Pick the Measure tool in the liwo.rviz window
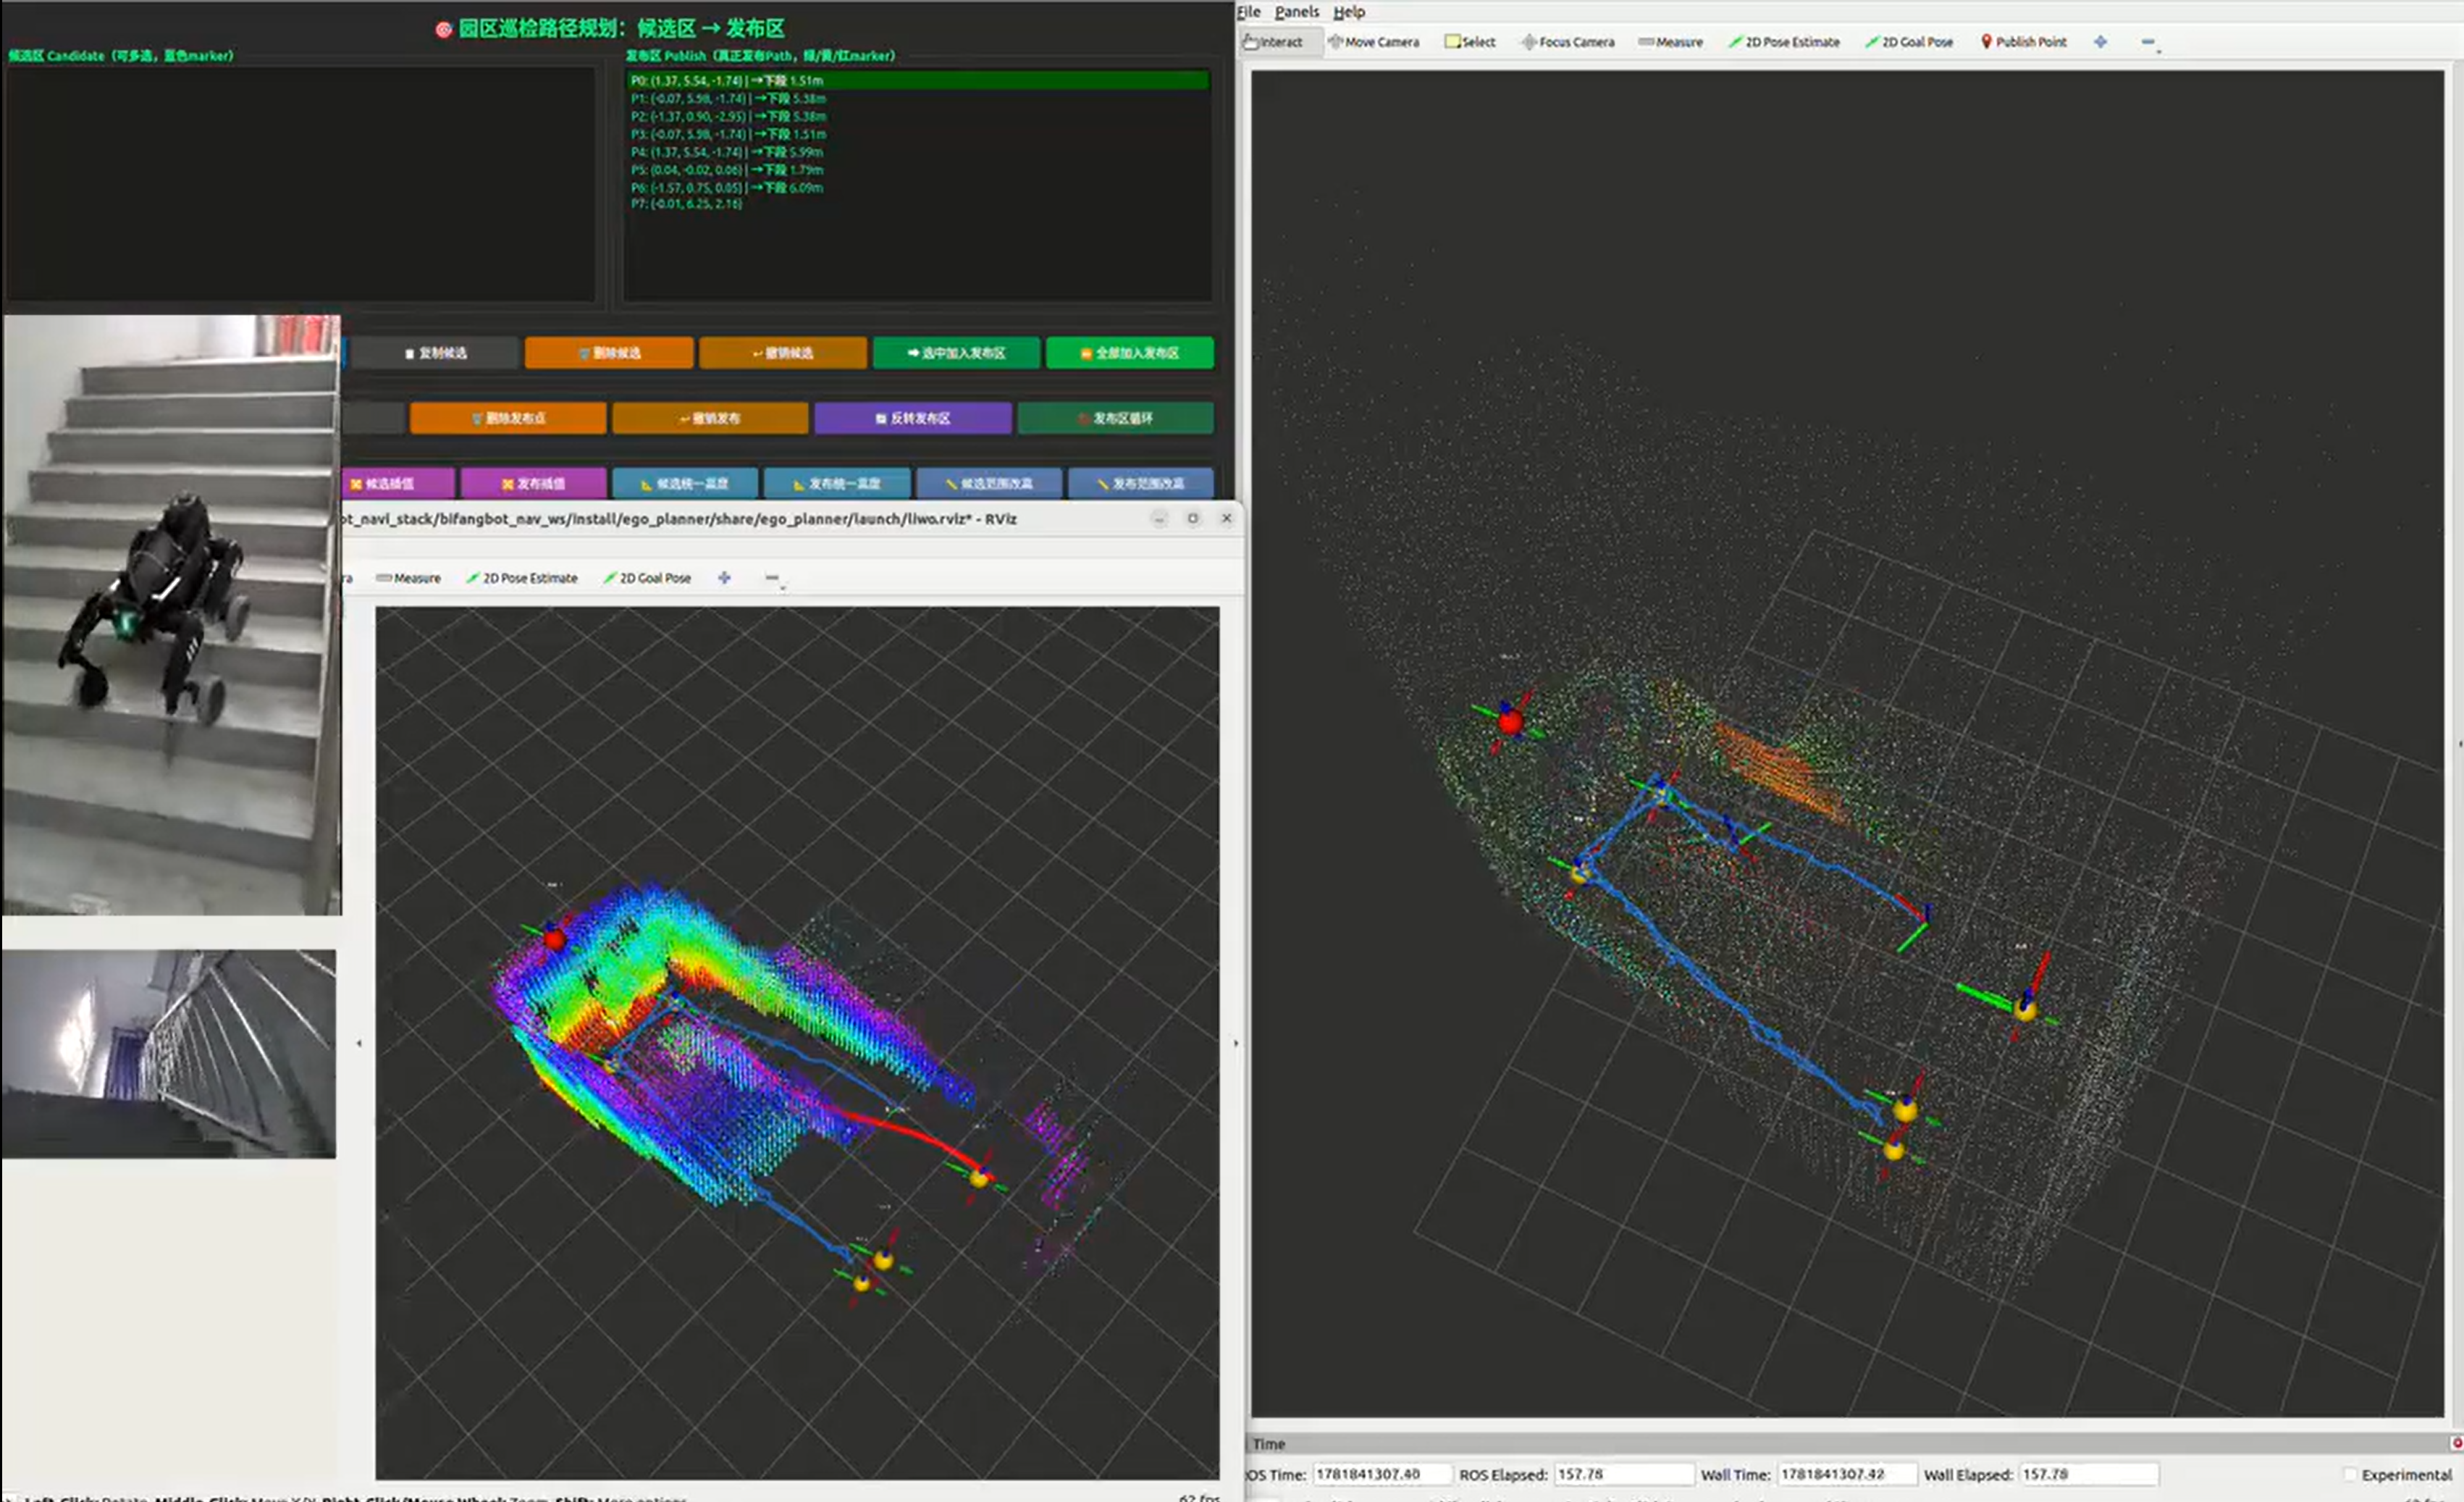This screenshot has width=2464, height=1502. pyautogui.click(x=408, y=578)
